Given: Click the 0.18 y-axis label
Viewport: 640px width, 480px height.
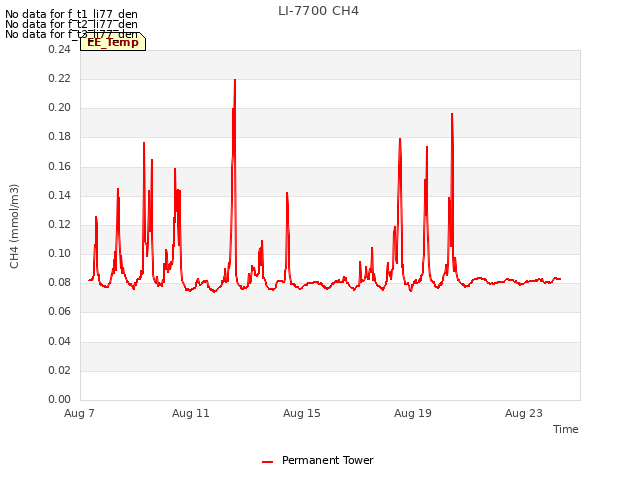Looking at the screenshot, I should pyautogui.click(x=60, y=137).
